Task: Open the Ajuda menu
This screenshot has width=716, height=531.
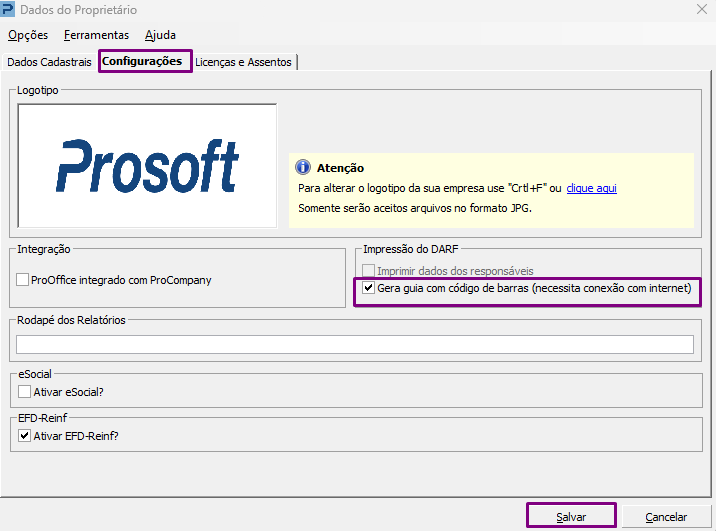Action: [x=160, y=35]
